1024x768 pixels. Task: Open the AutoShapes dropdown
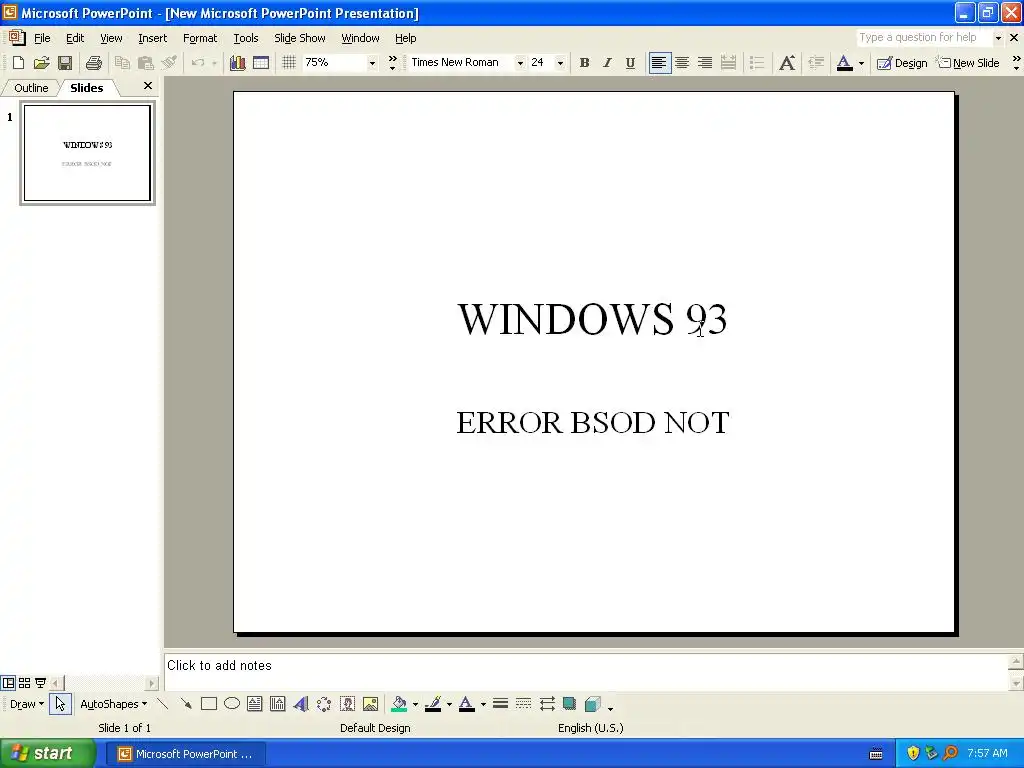pyautogui.click(x=114, y=704)
